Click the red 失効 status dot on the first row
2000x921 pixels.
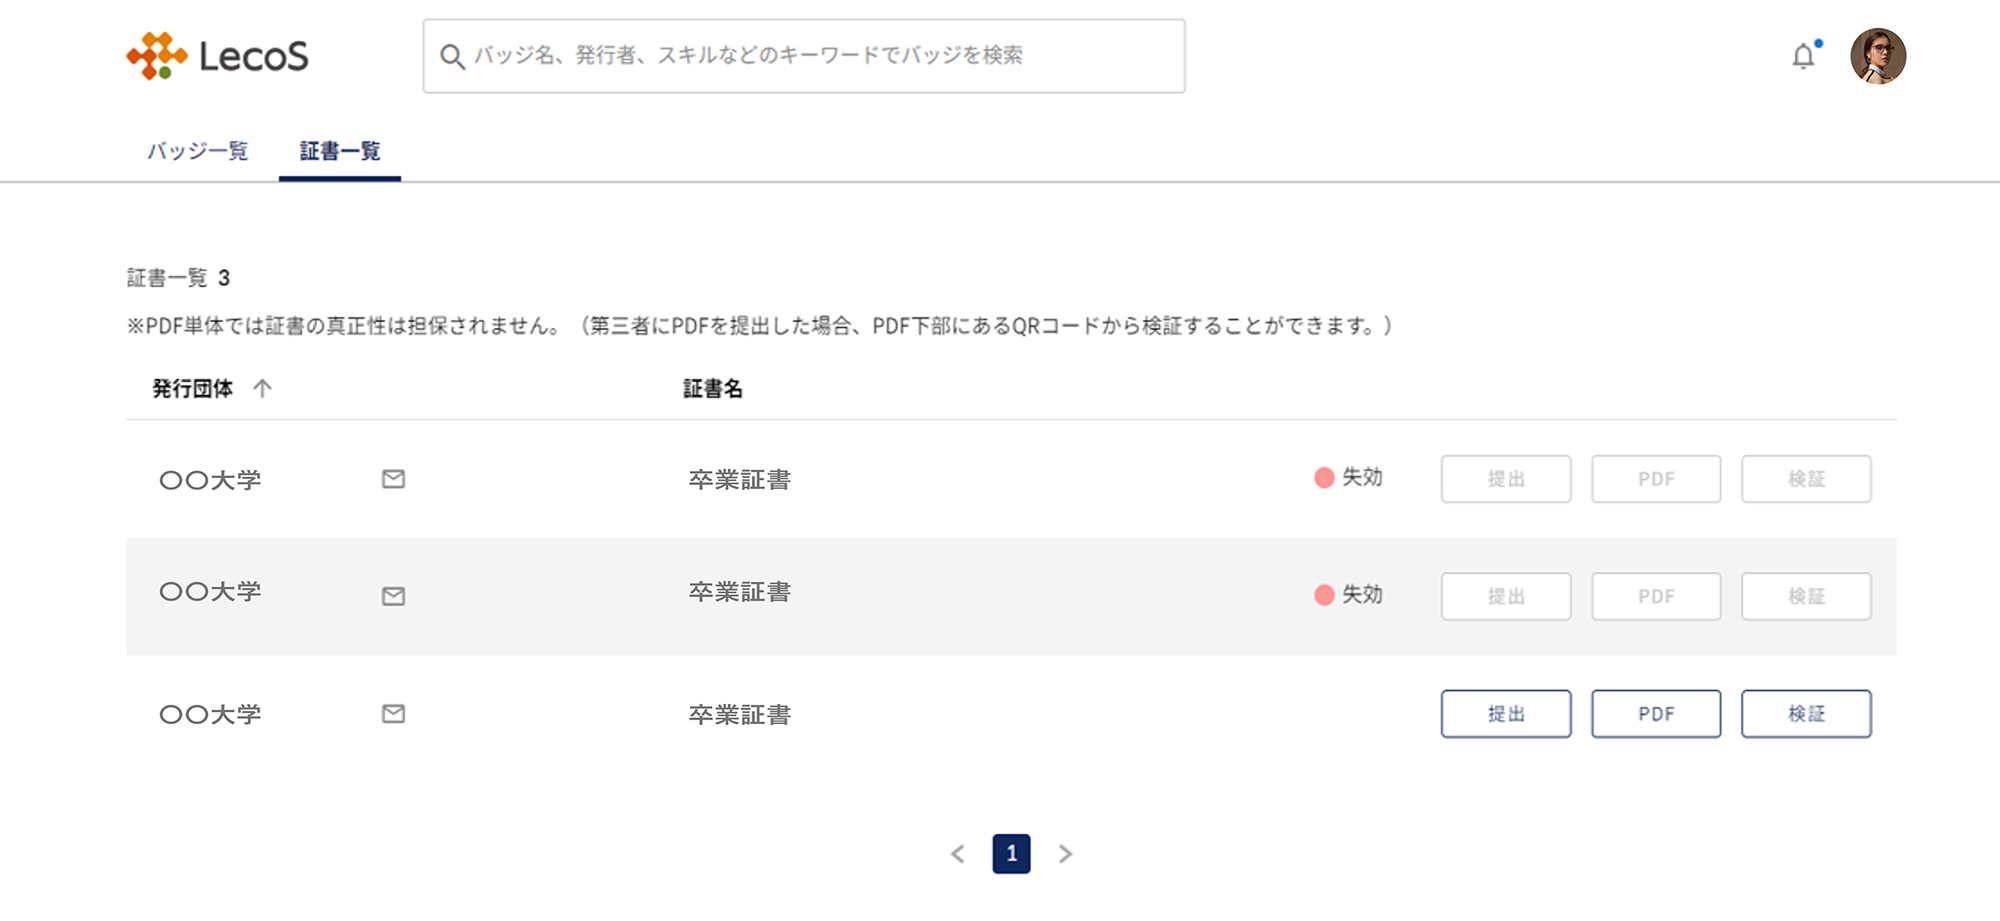coord(1322,478)
